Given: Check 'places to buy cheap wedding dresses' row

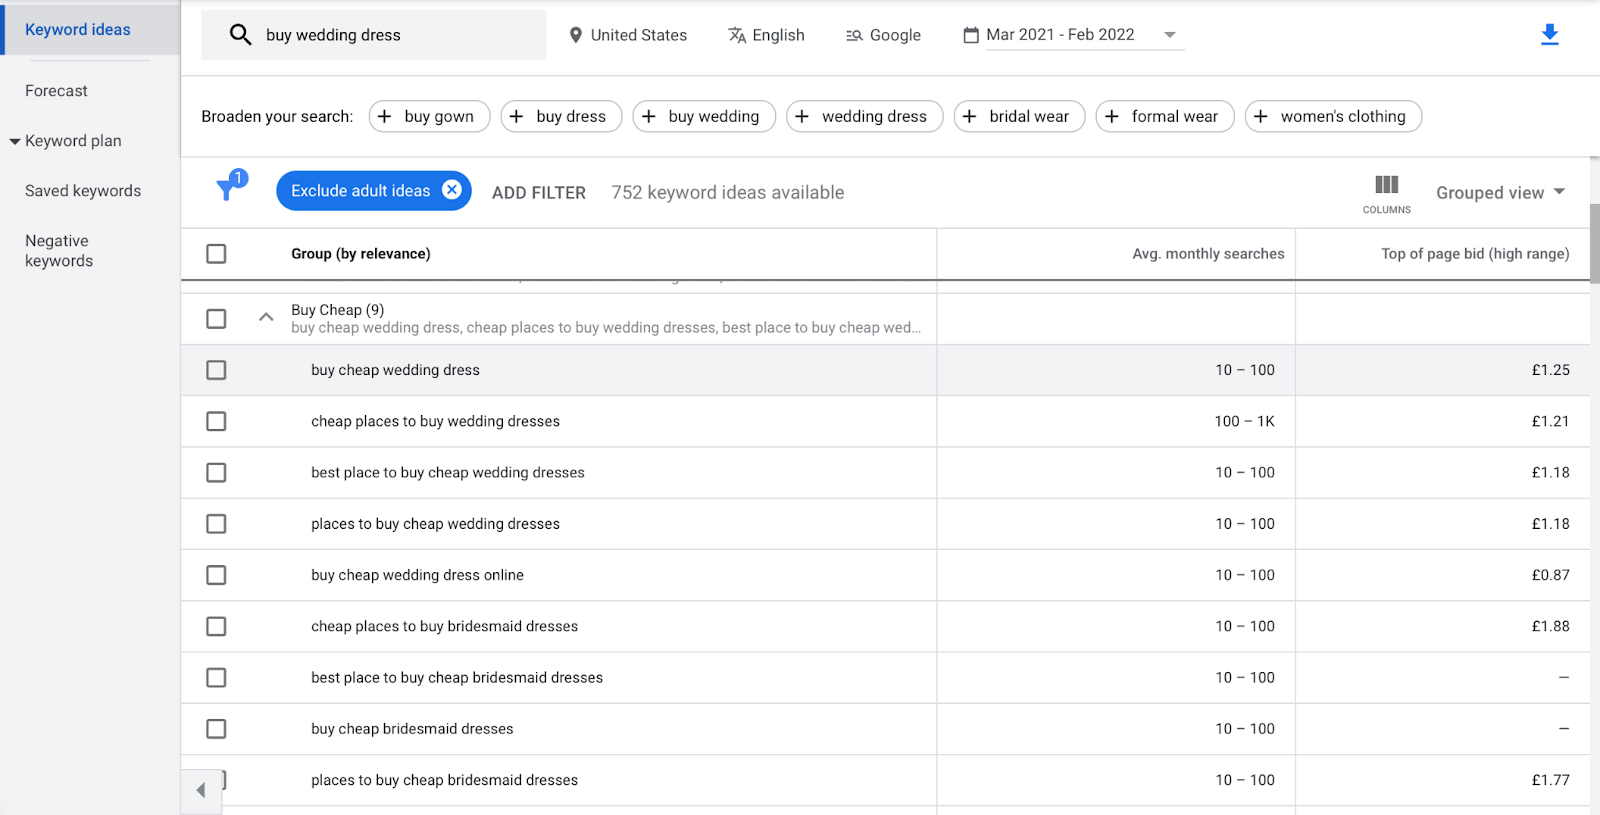Looking at the screenshot, I should (x=216, y=524).
